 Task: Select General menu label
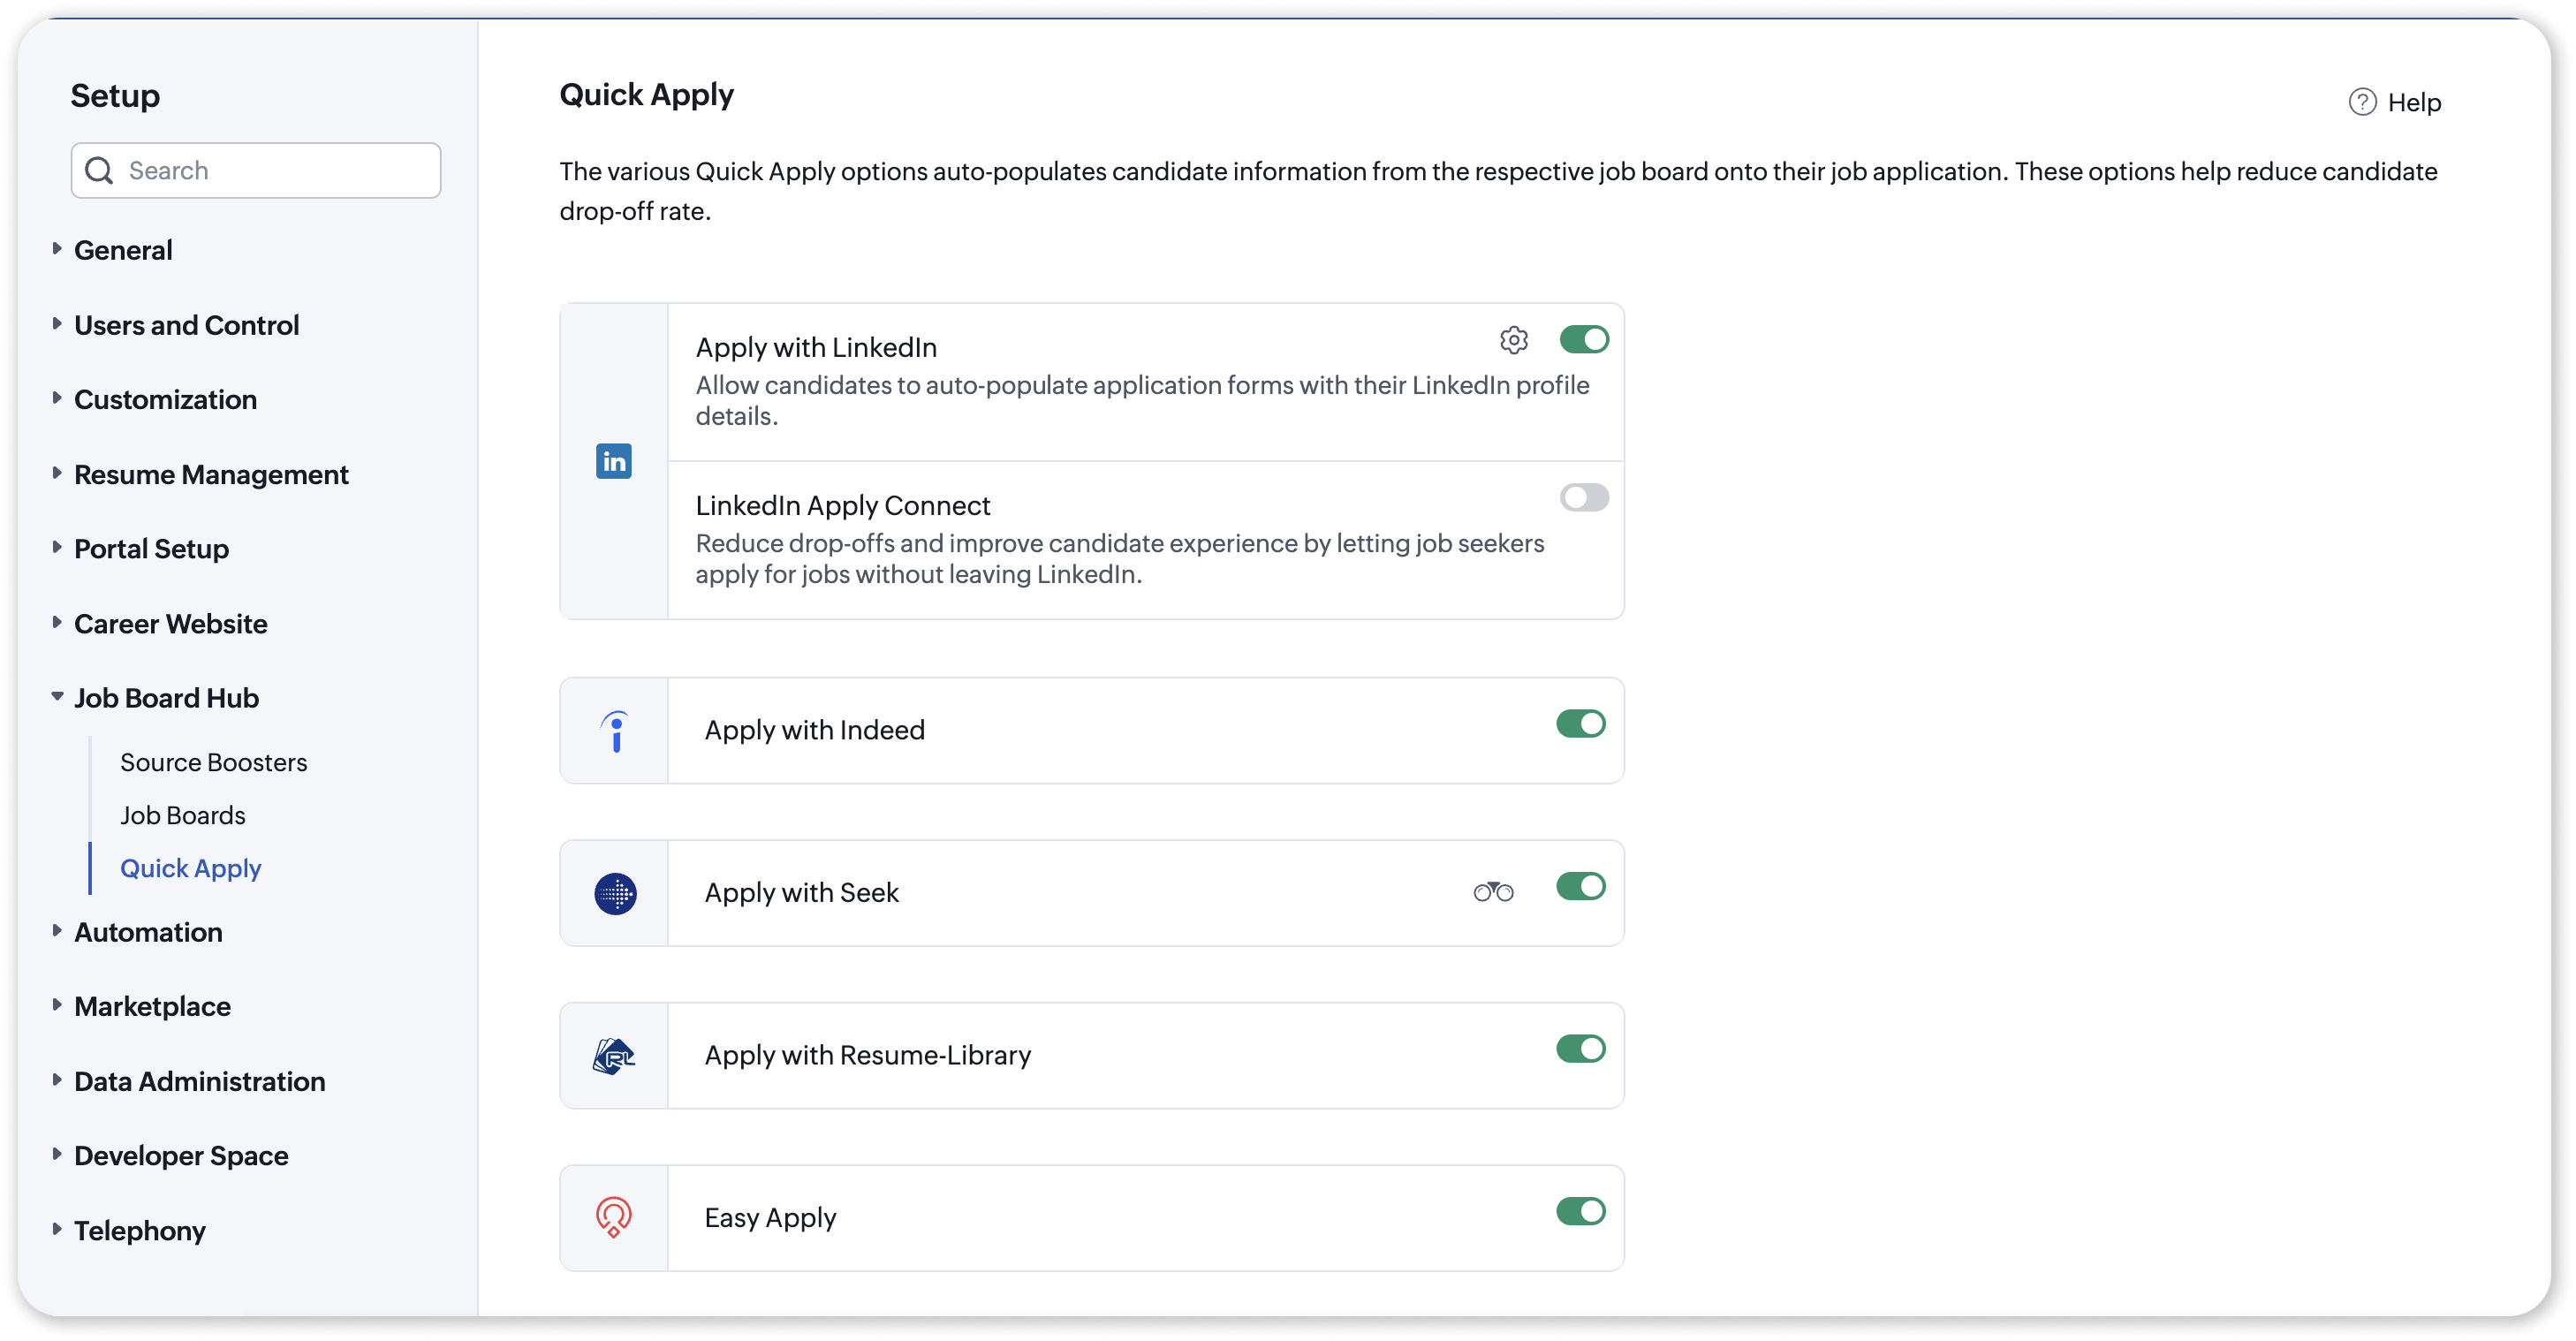click(x=123, y=250)
